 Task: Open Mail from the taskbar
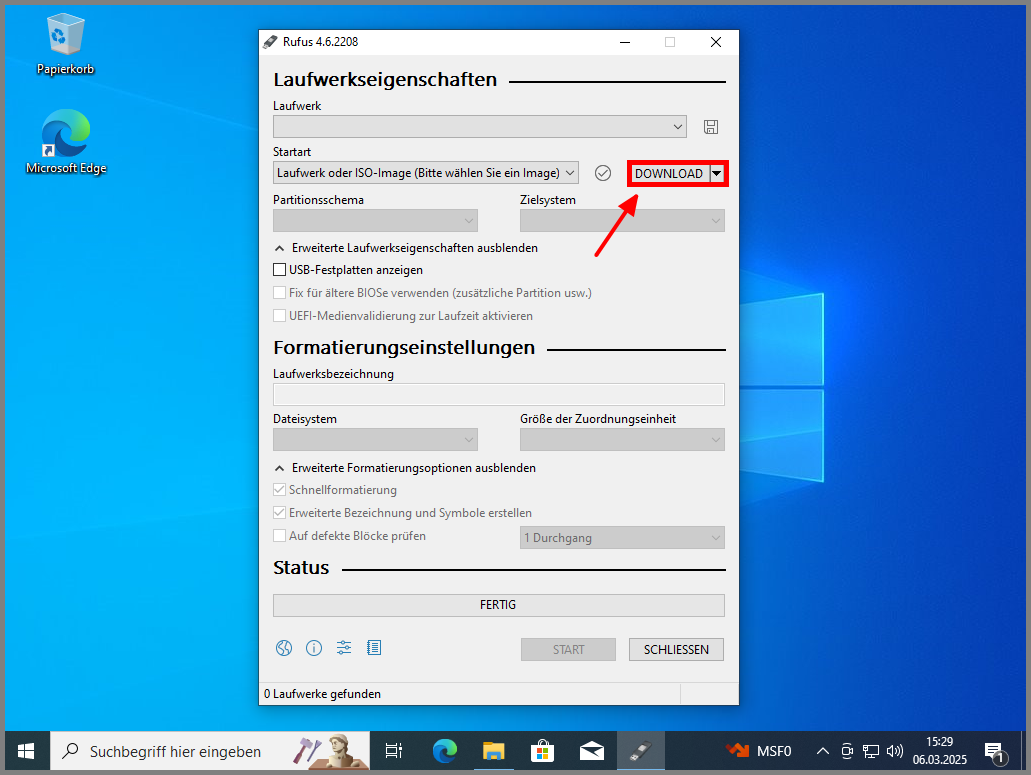click(592, 751)
